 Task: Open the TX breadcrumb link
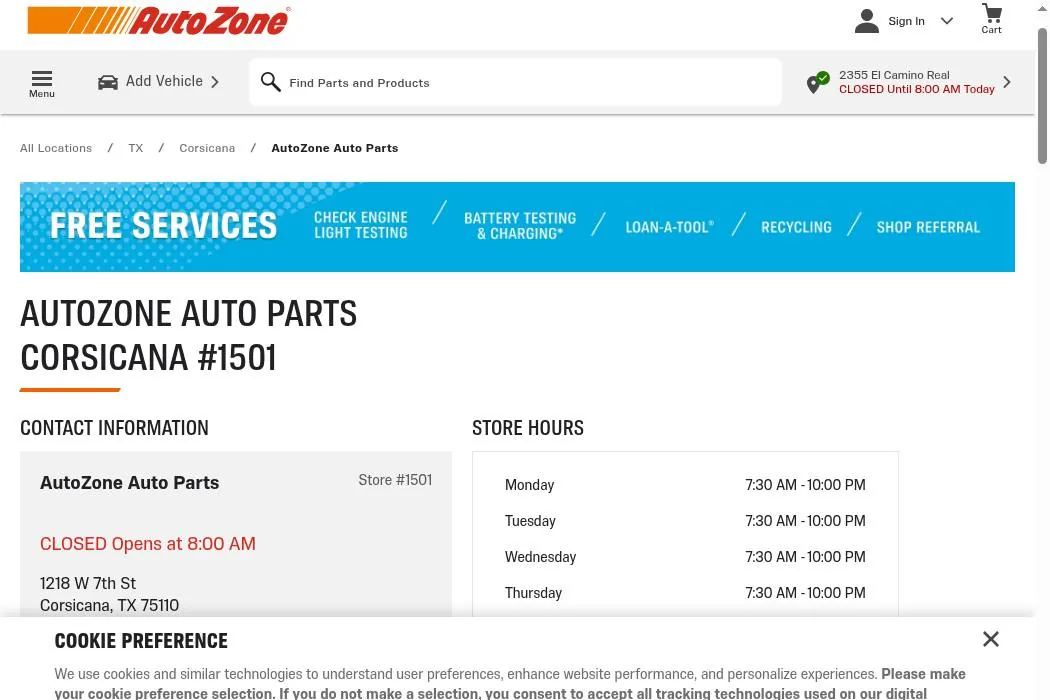136,148
